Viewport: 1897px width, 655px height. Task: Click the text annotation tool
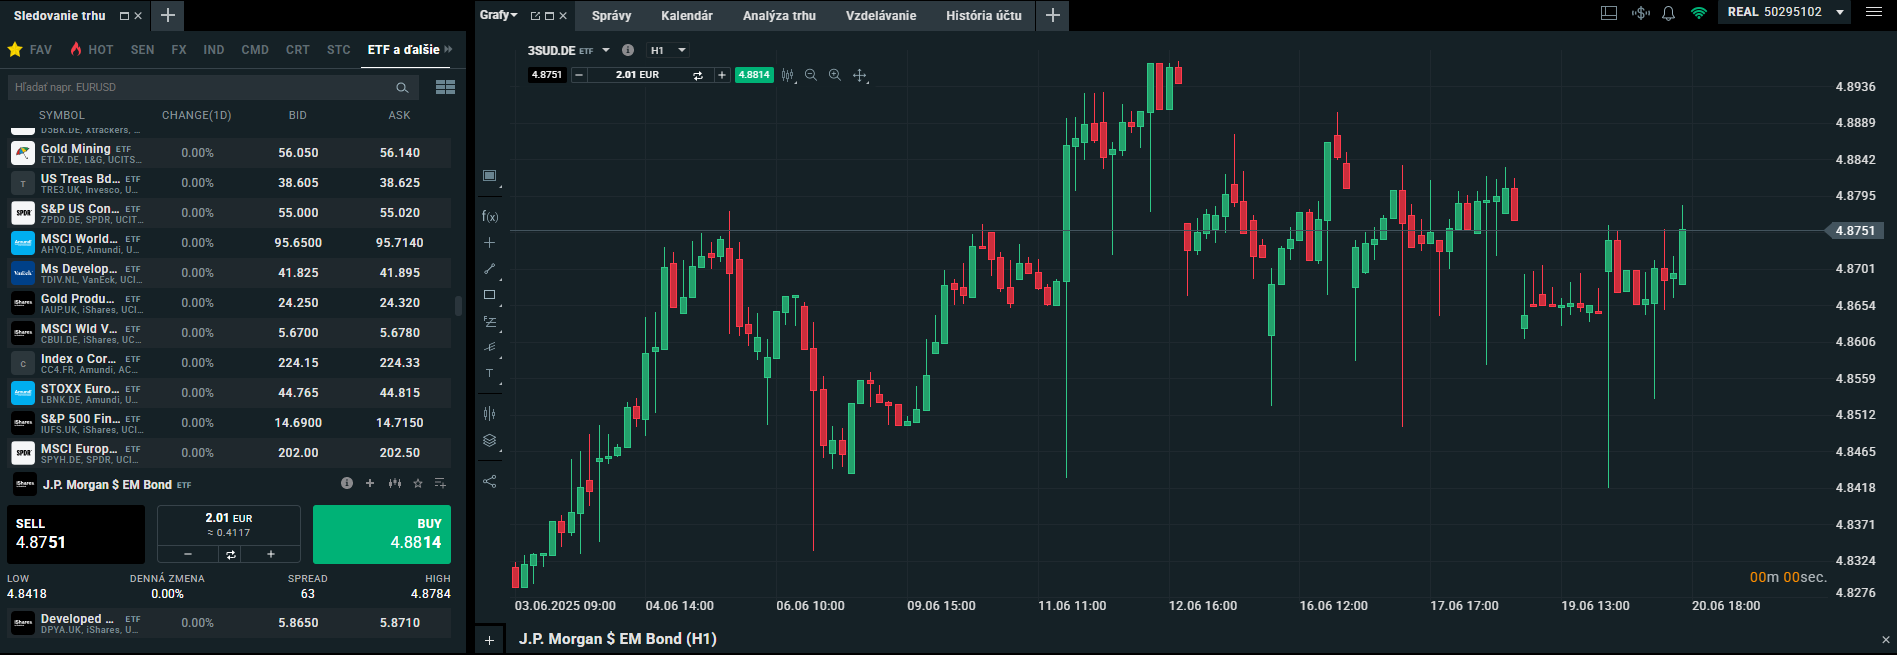(489, 373)
